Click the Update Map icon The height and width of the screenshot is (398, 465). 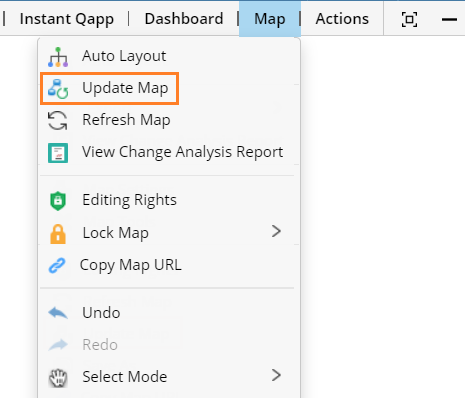click(x=58, y=89)
